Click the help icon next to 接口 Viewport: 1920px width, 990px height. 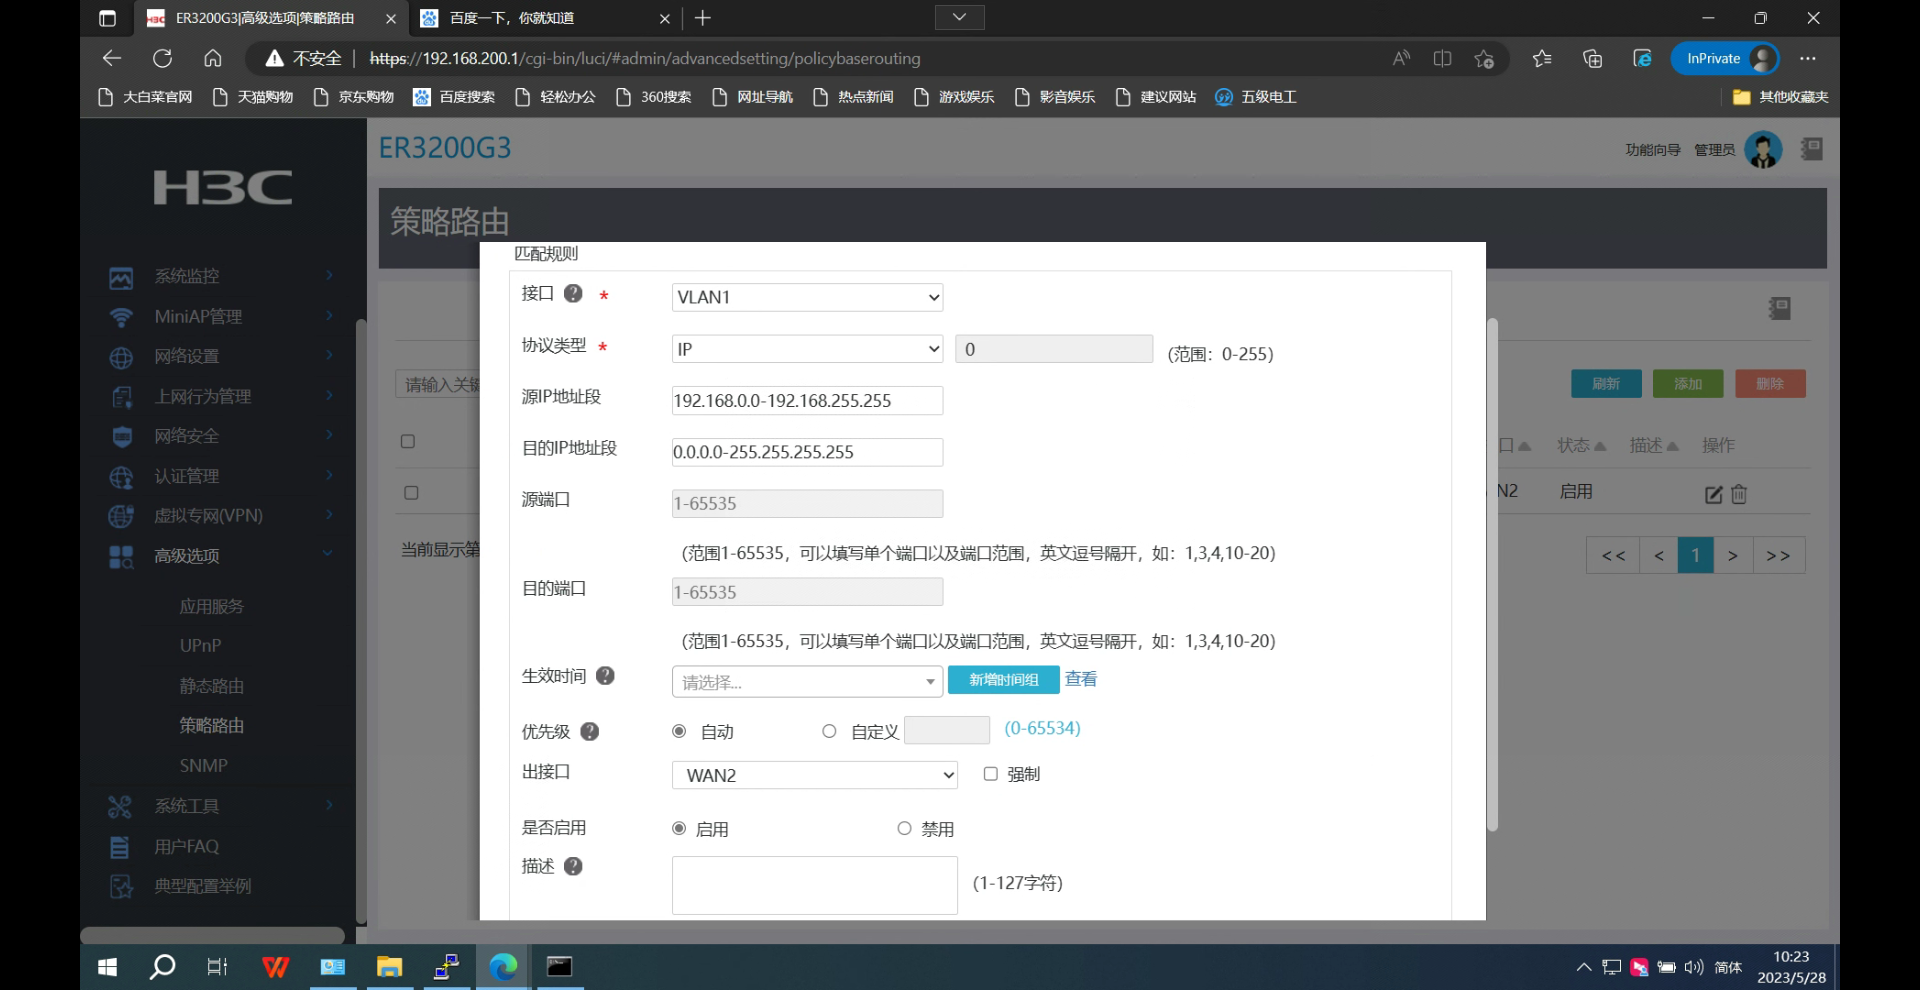click(x=573, y=294)
